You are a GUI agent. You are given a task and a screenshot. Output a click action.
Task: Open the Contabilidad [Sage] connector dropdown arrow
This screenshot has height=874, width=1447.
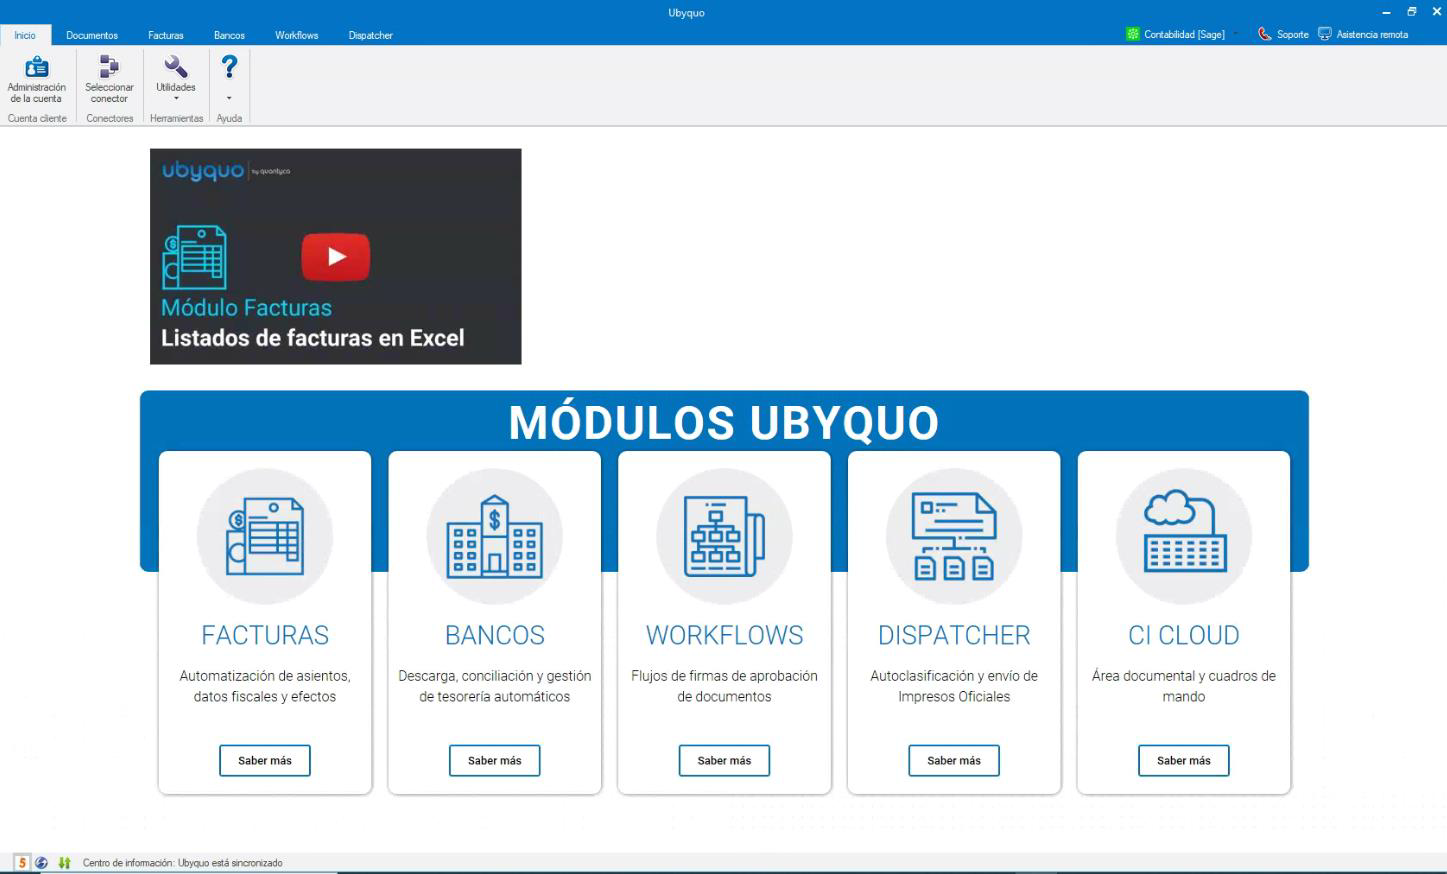click(1235, 34)
